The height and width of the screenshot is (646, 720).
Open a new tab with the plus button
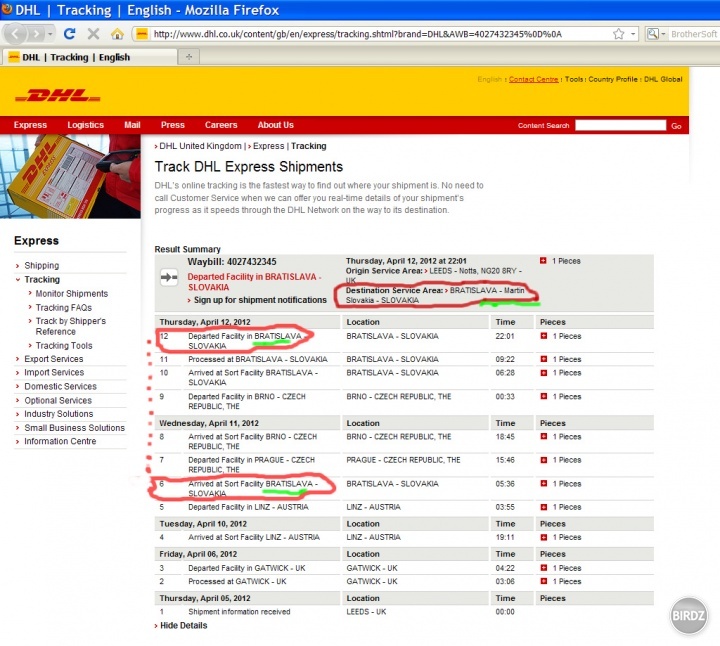189,57
